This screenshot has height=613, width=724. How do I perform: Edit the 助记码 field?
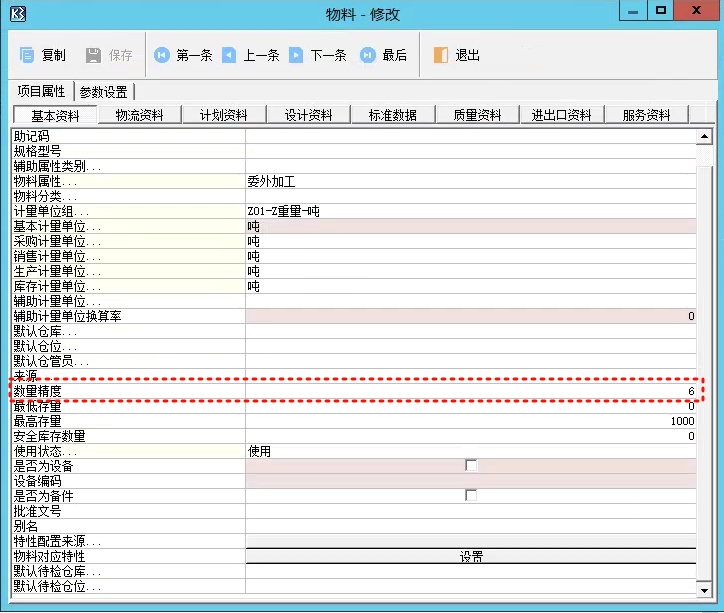pyautogui.click(x=471, y=136)
